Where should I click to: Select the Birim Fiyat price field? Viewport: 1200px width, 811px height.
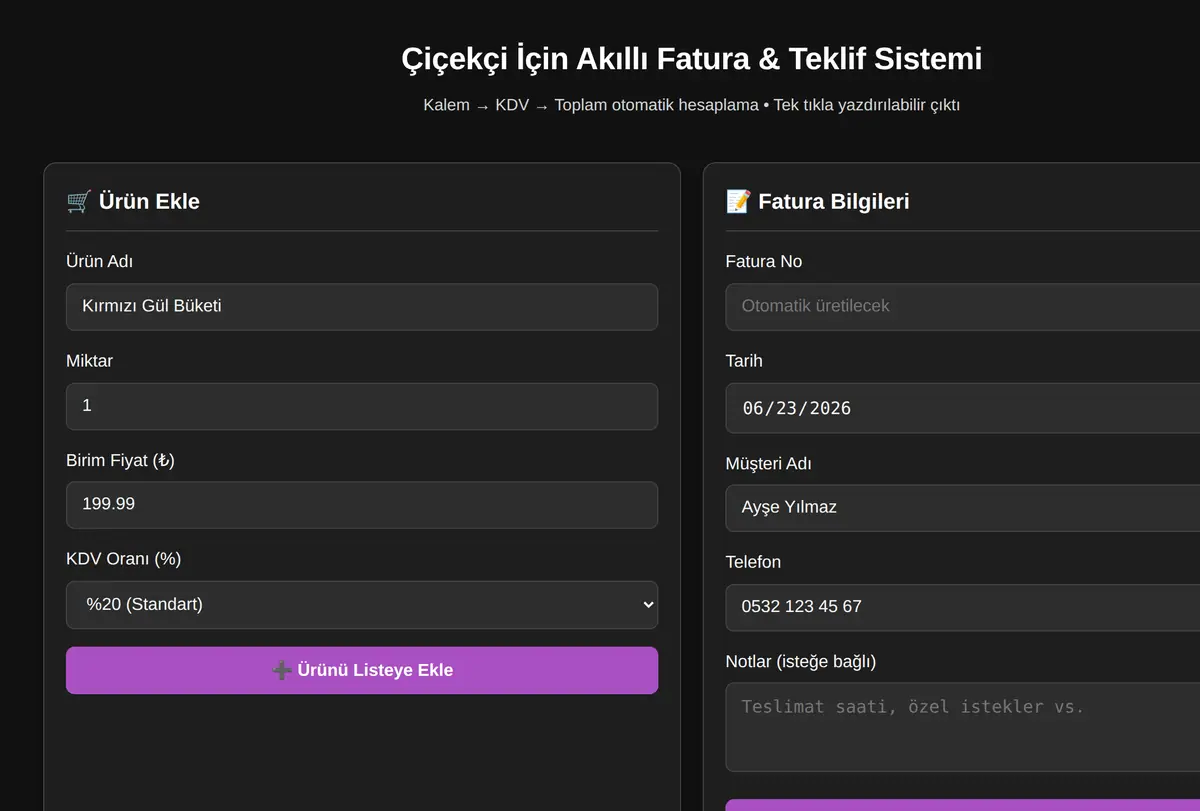point(362,505)
